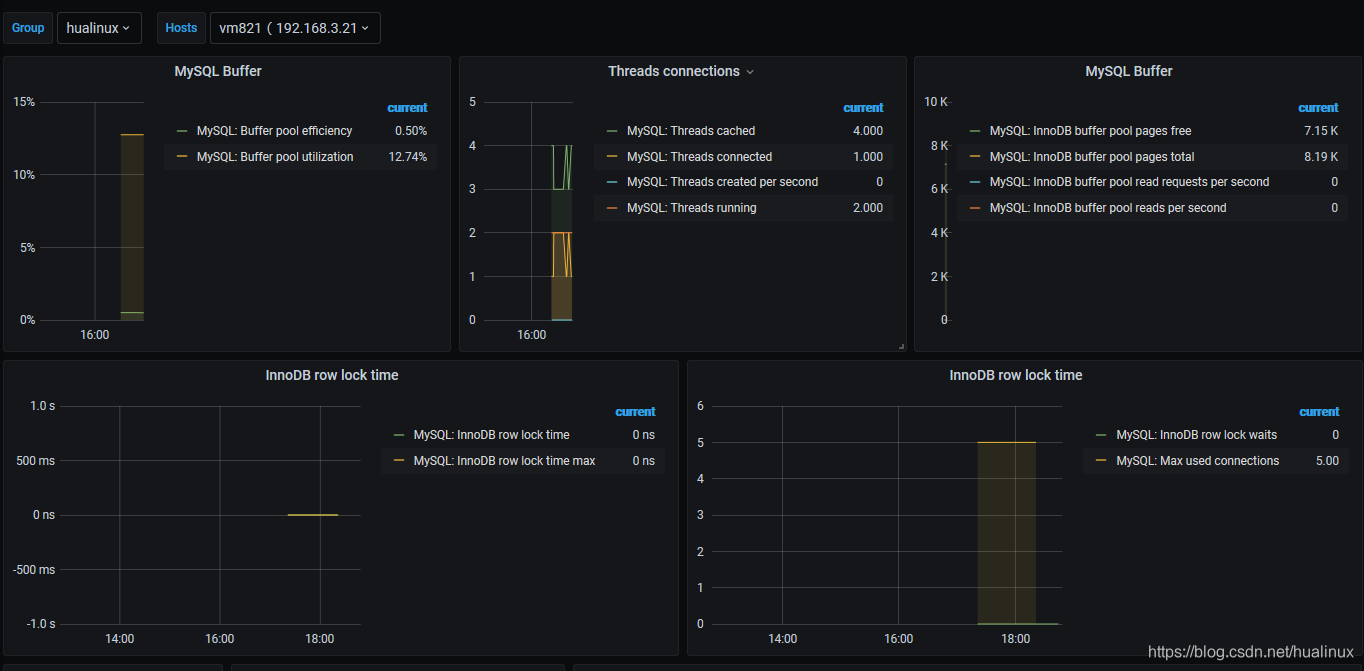Click Threads running color line swatch

pyautogui.click(x=612, y=208)
